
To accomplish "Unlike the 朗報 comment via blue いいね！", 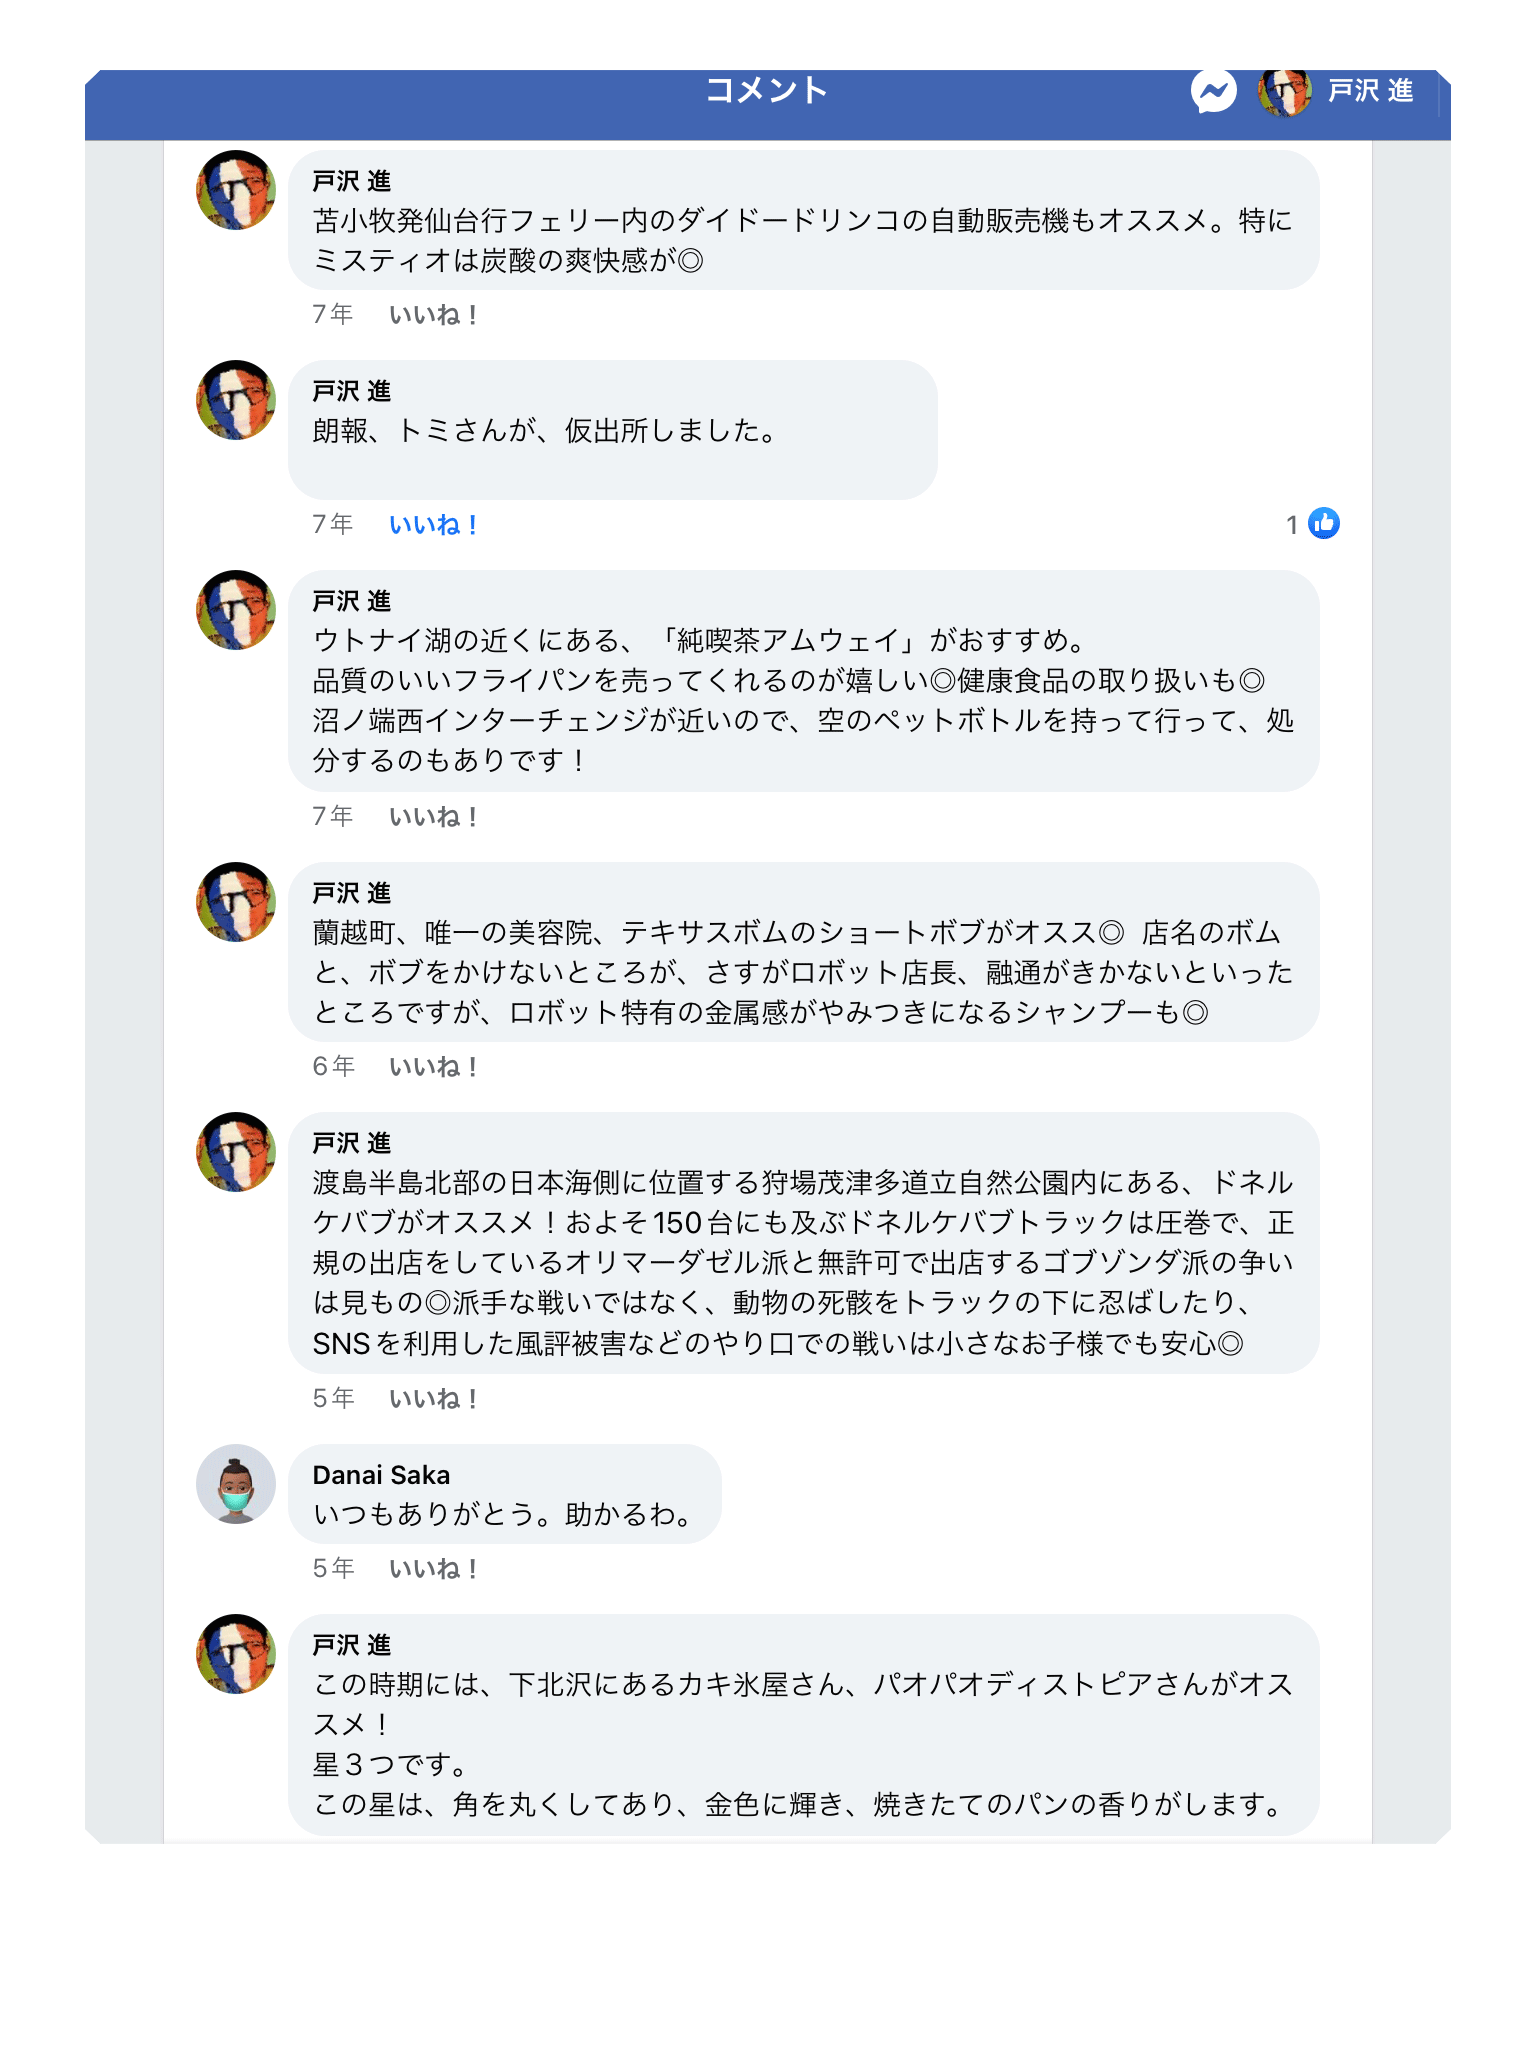I will pos(433,525).
